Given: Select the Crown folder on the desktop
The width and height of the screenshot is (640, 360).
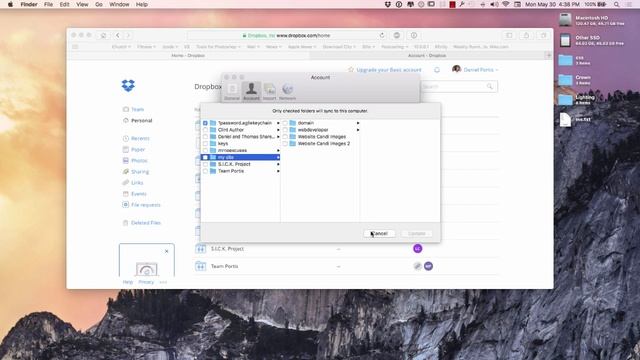Looking at the screenshot, I should click(x=566, y=80).
